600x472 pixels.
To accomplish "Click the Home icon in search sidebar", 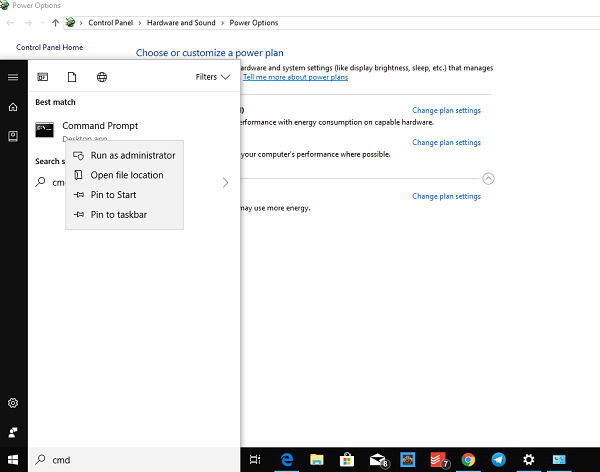I will click(x=13, y=106).
